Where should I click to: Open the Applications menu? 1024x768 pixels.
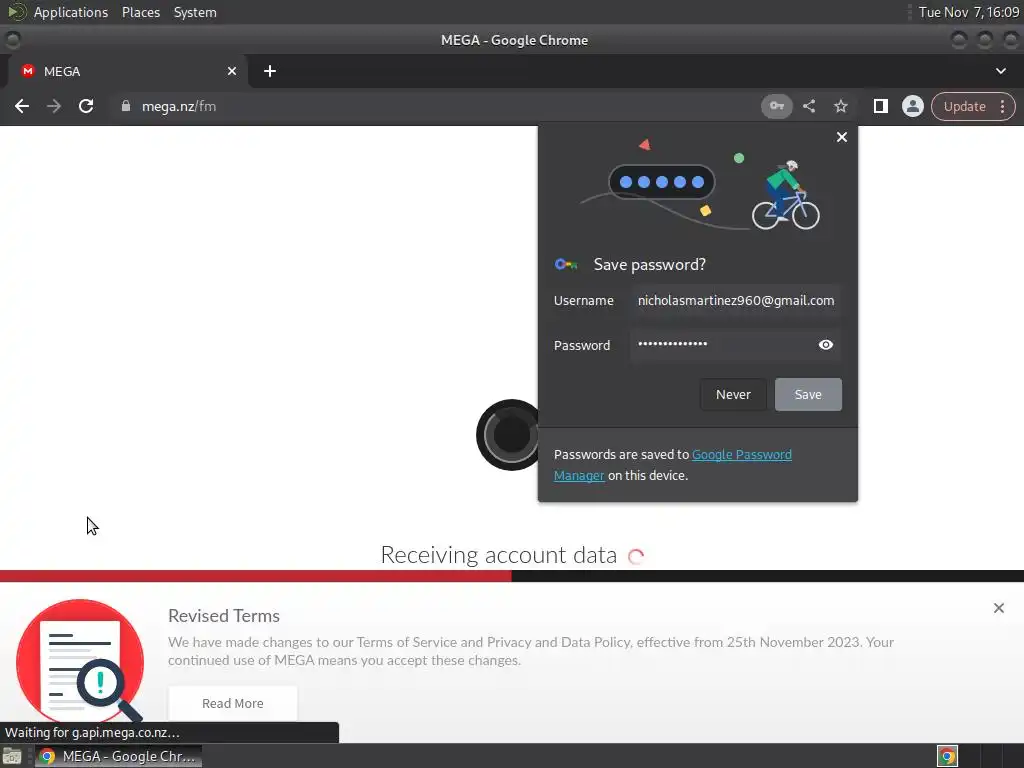tap(71, 12)
